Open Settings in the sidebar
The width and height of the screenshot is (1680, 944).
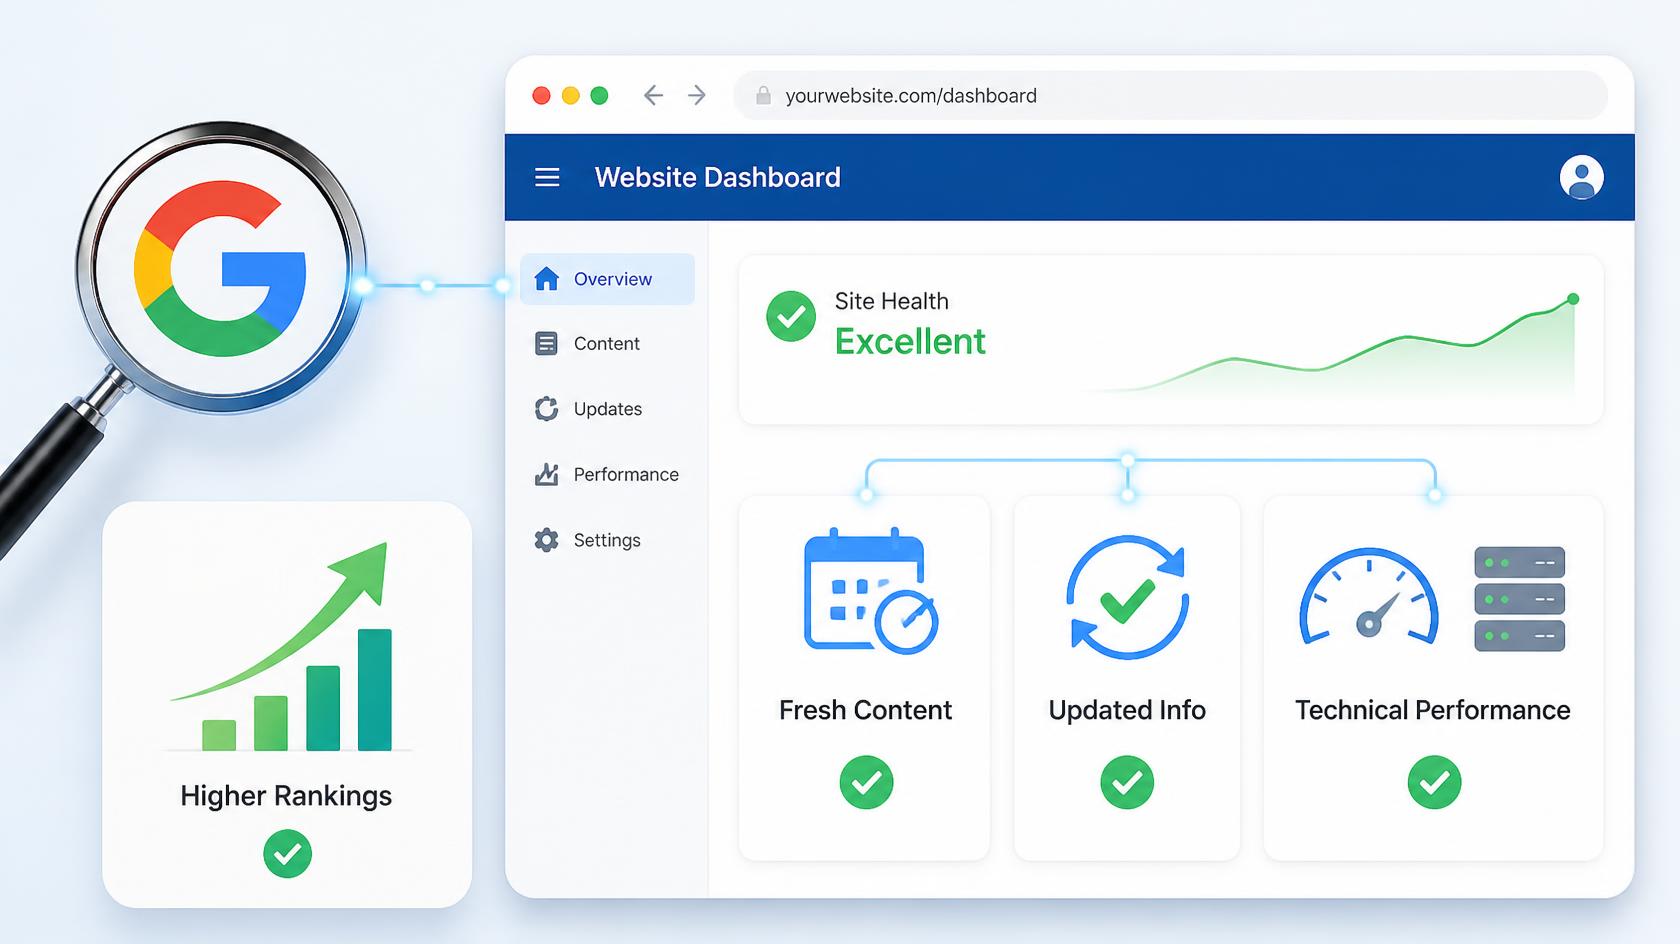click(x=607, y=540)
